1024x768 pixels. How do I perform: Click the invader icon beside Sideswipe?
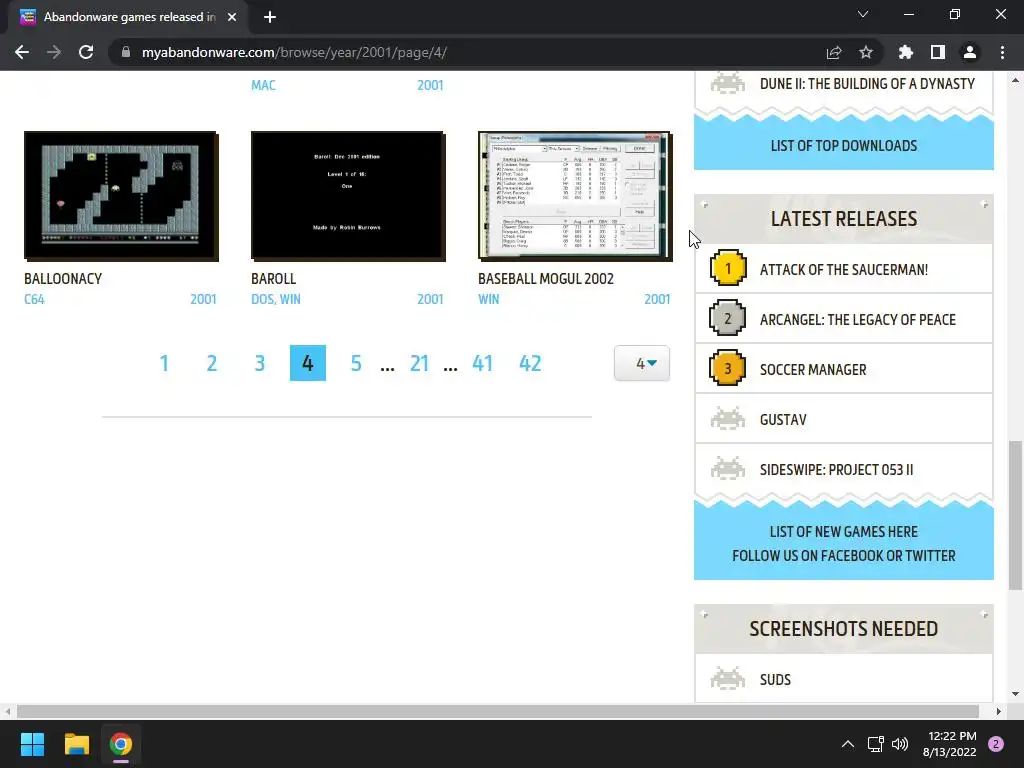pyautogui.click(x=728, y=469)
